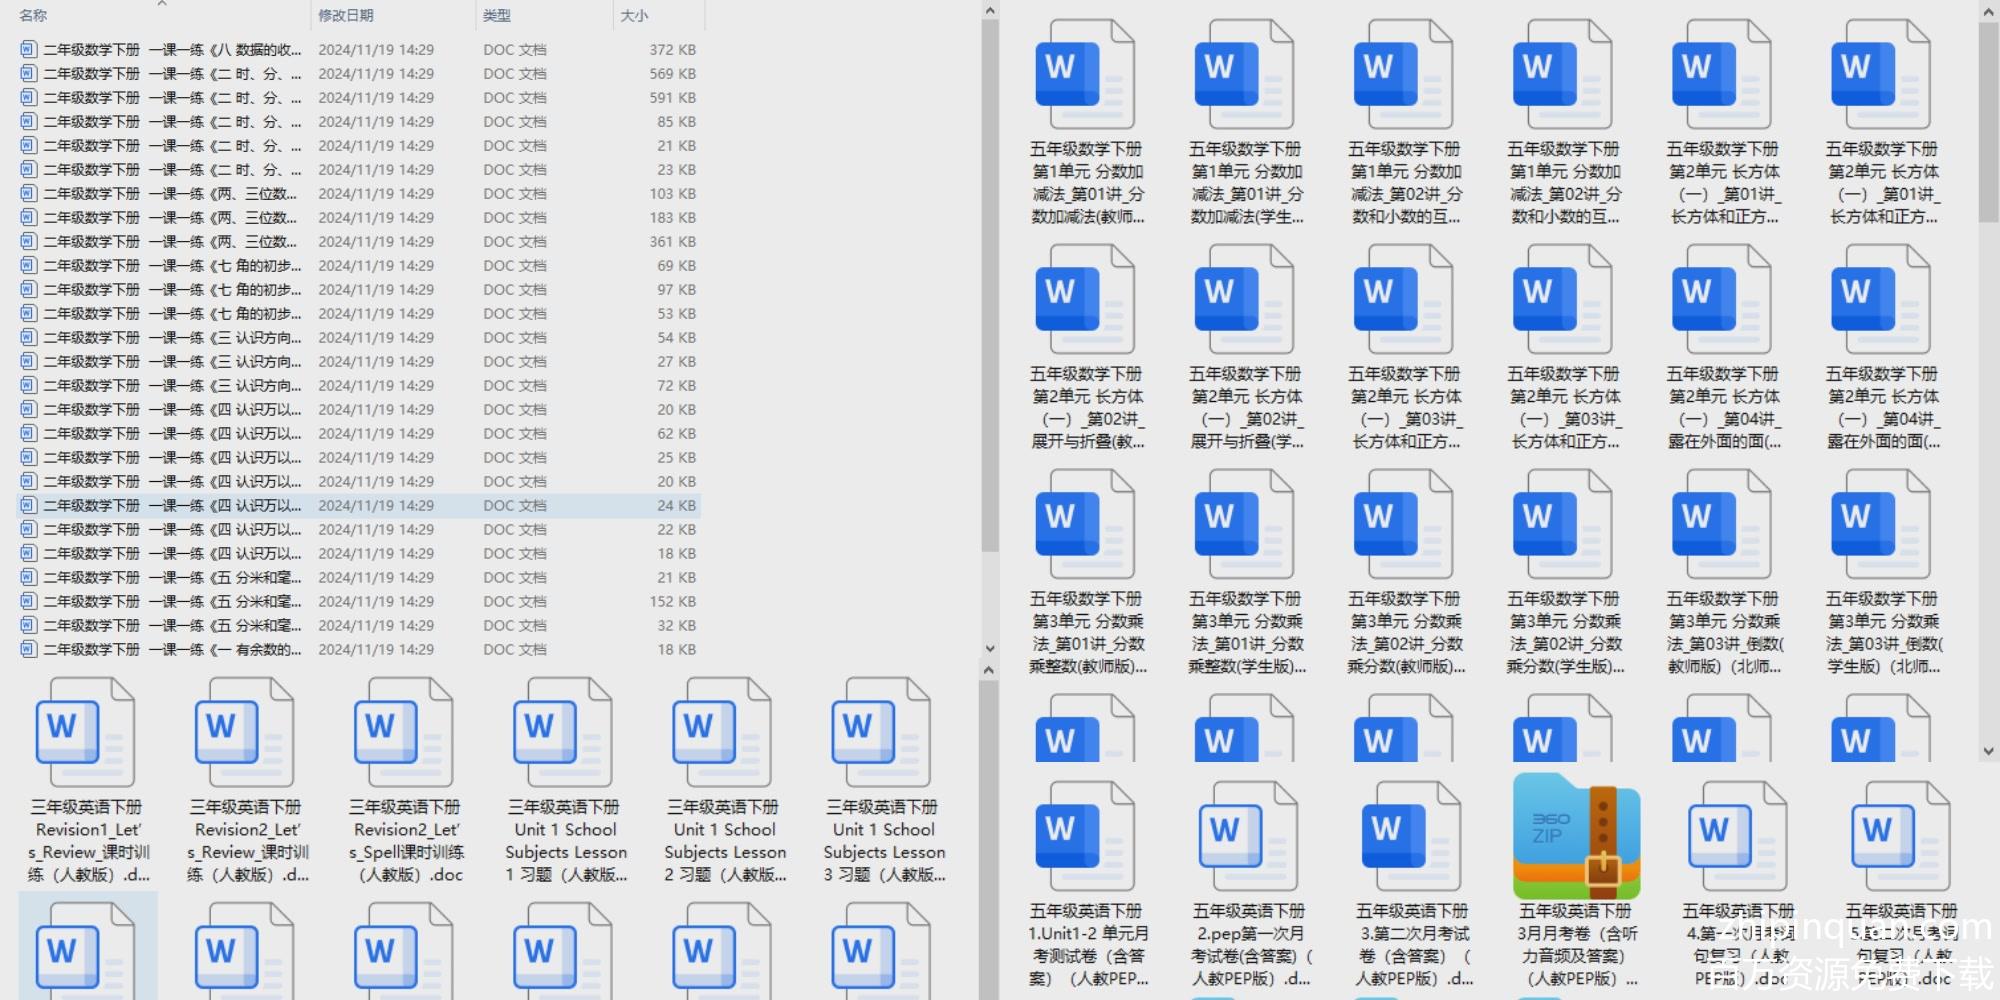
Task: Open Word doc Unit 1 School Subjects Lesson 3
Action: [883, 734]
